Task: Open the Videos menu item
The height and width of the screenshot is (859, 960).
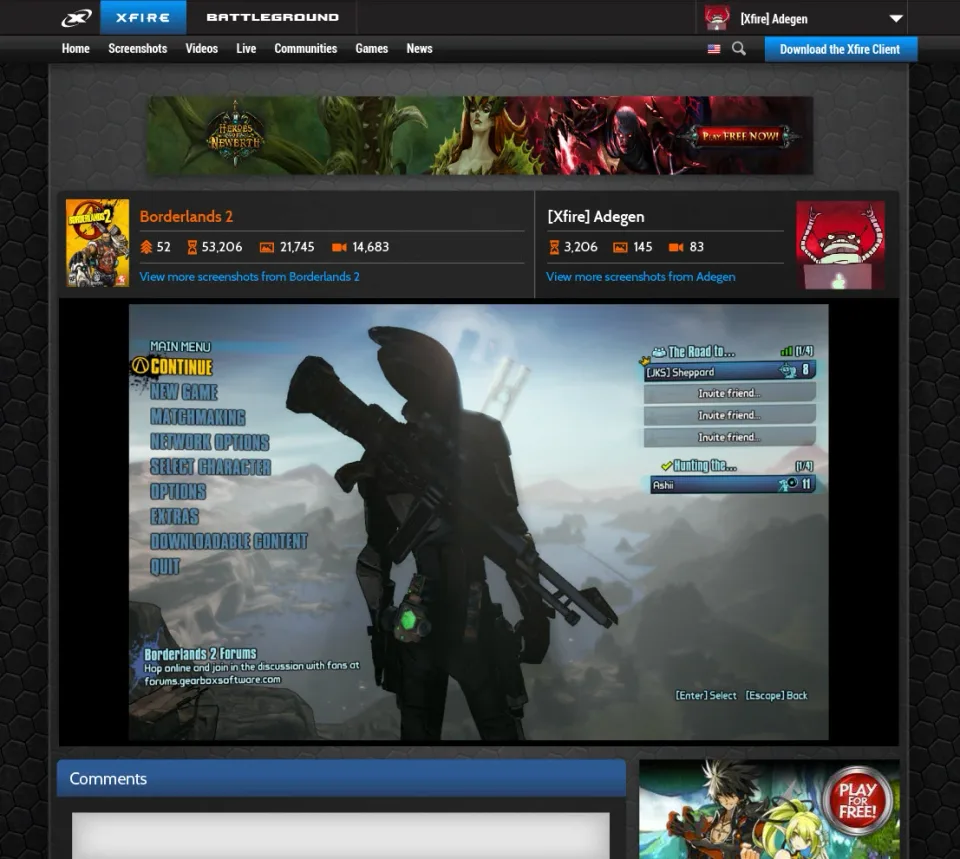Action: tap(201, 48)
